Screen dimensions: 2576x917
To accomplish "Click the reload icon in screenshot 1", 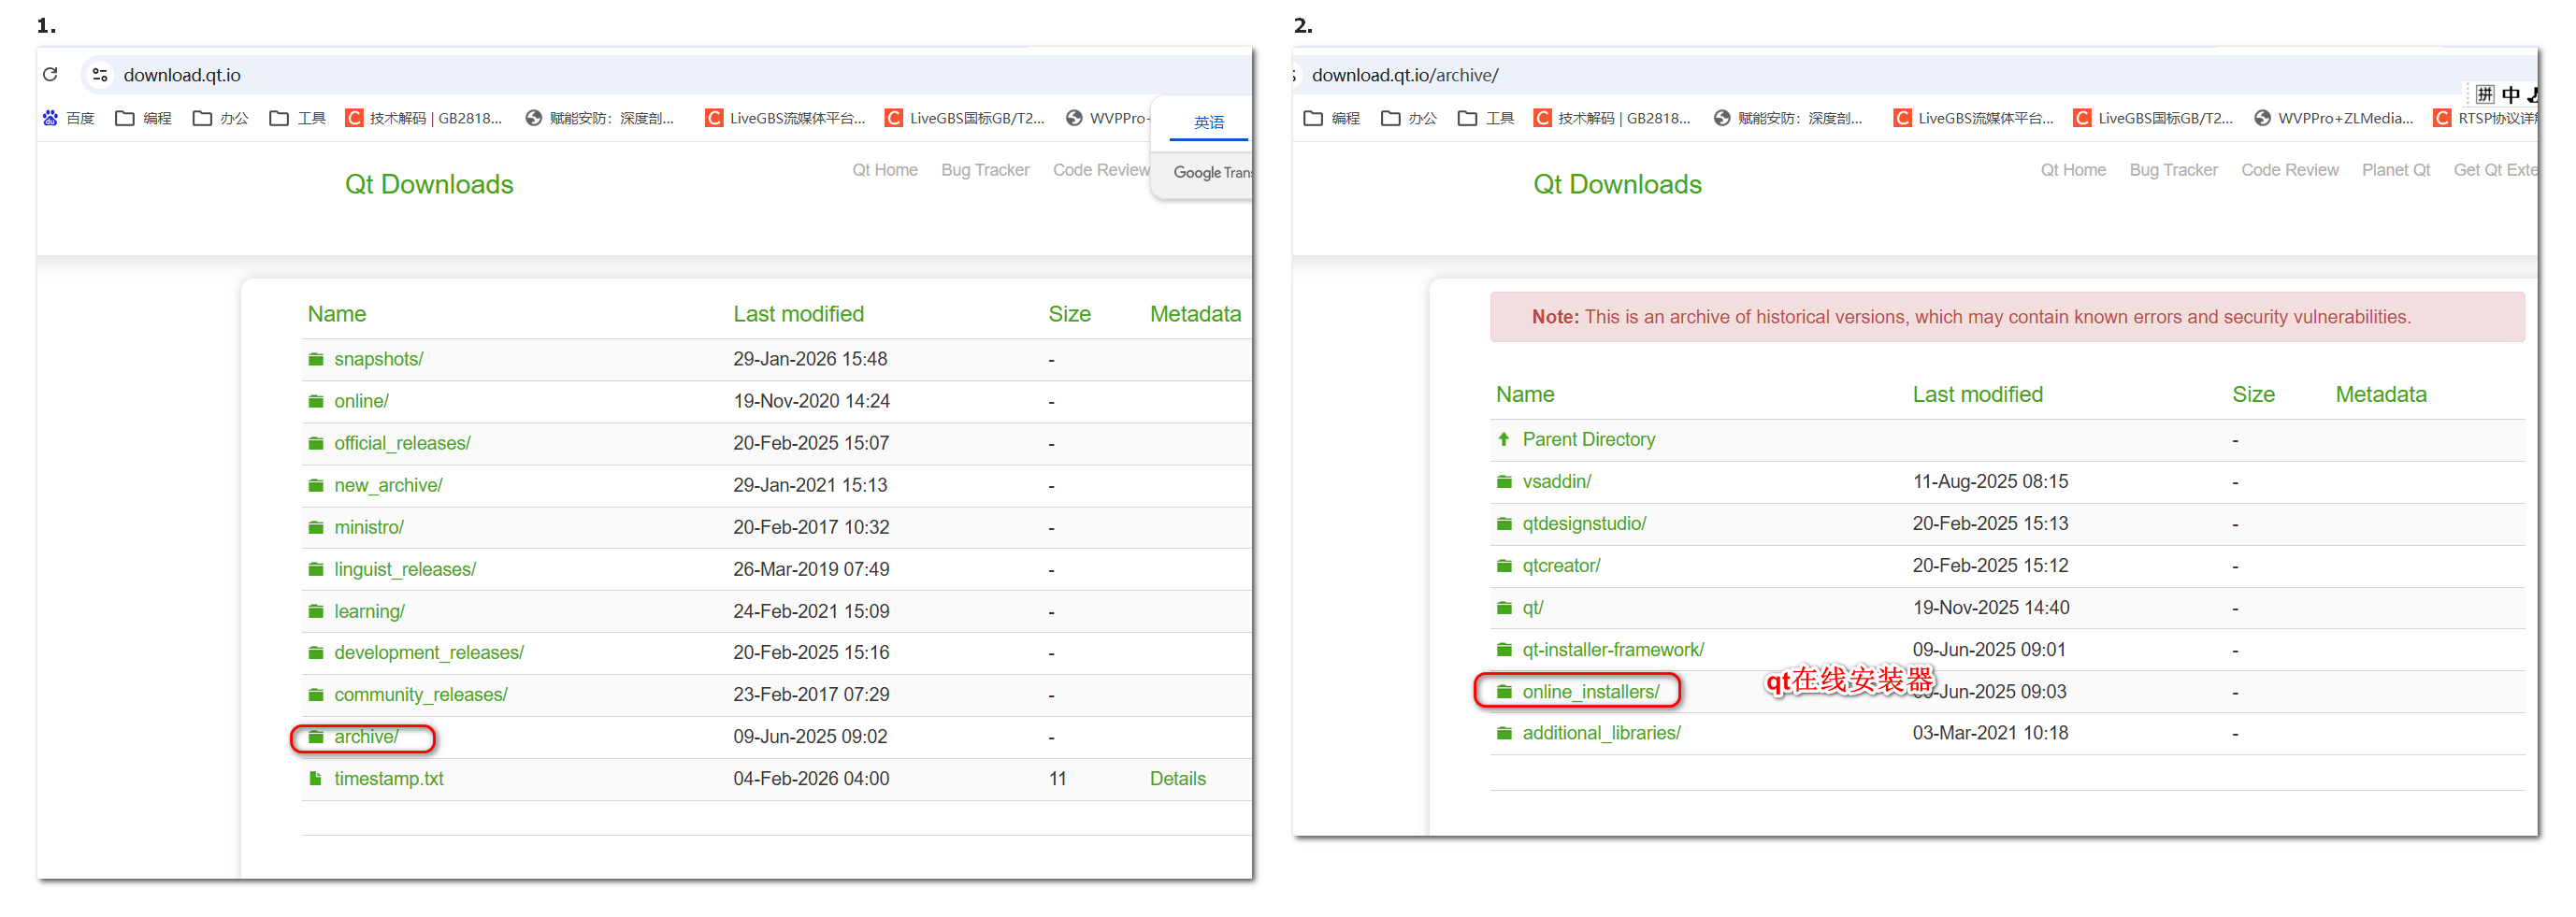I will (x=50, y=74).
